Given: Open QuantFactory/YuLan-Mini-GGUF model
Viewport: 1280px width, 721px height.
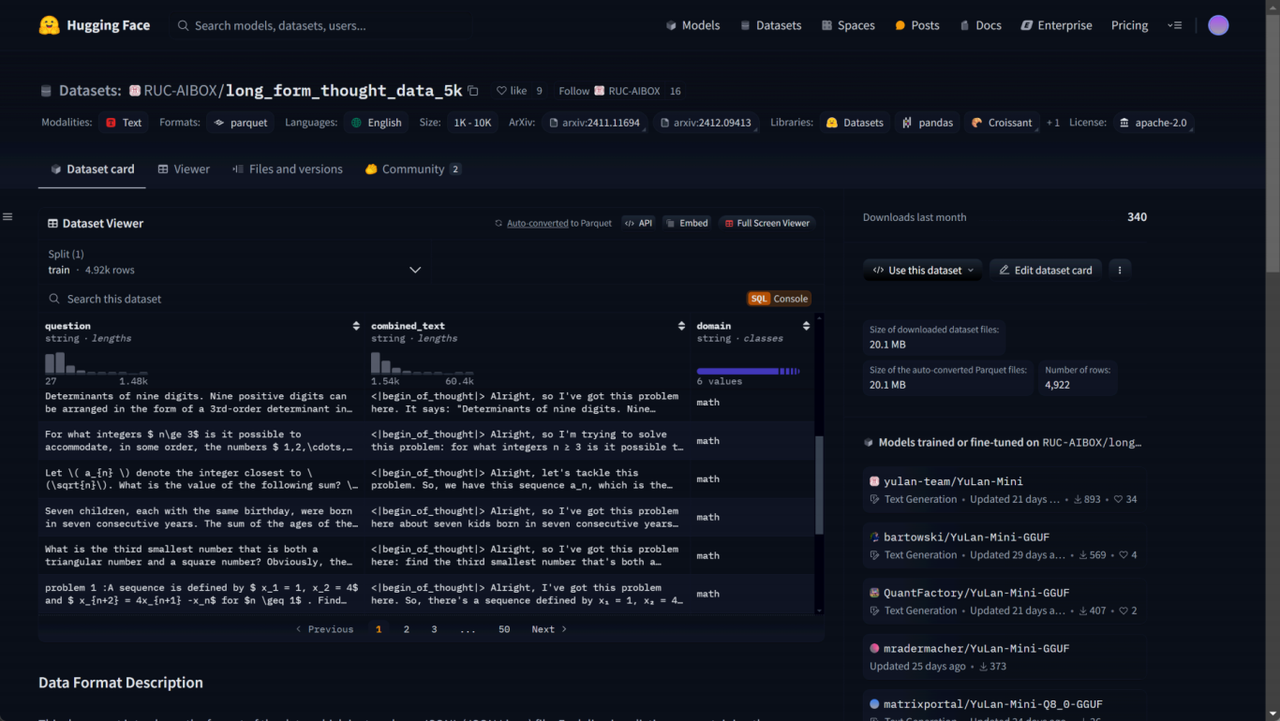Looking at the screenshot, I should coord(1003,601).
